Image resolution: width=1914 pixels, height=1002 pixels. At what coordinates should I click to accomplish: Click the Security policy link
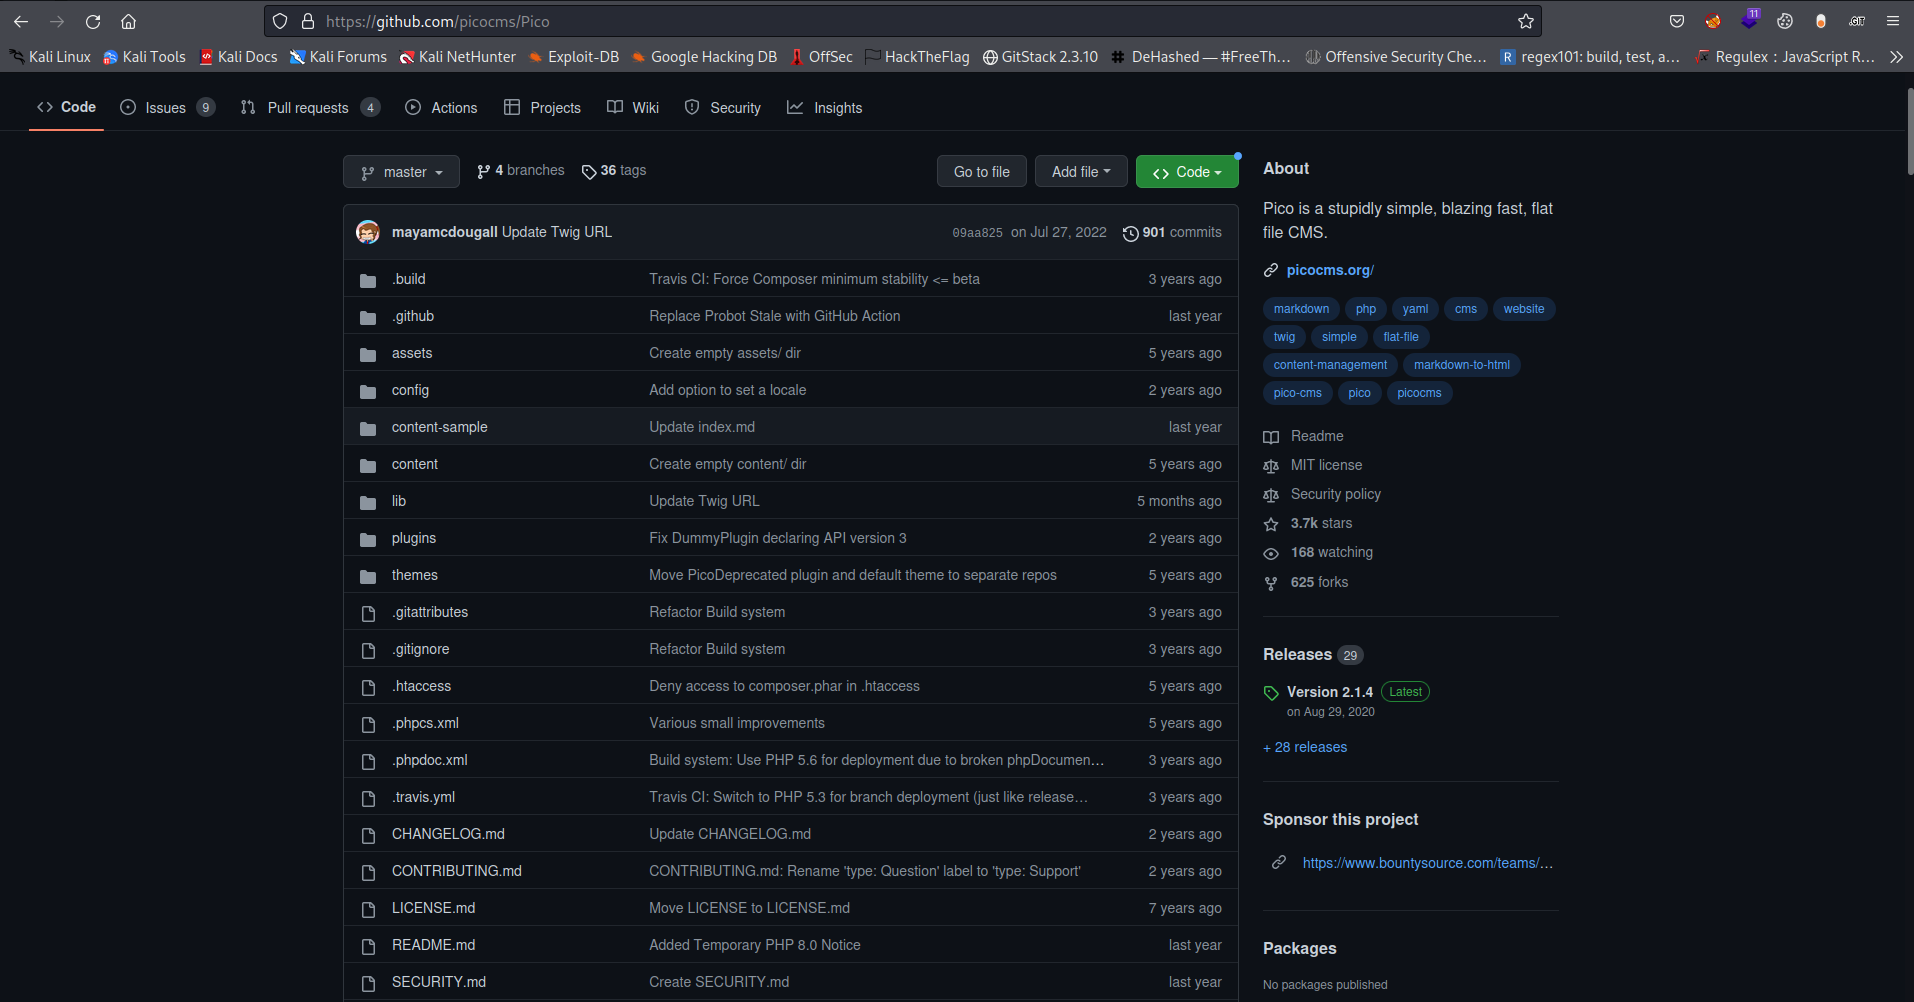pos(1336,494)
